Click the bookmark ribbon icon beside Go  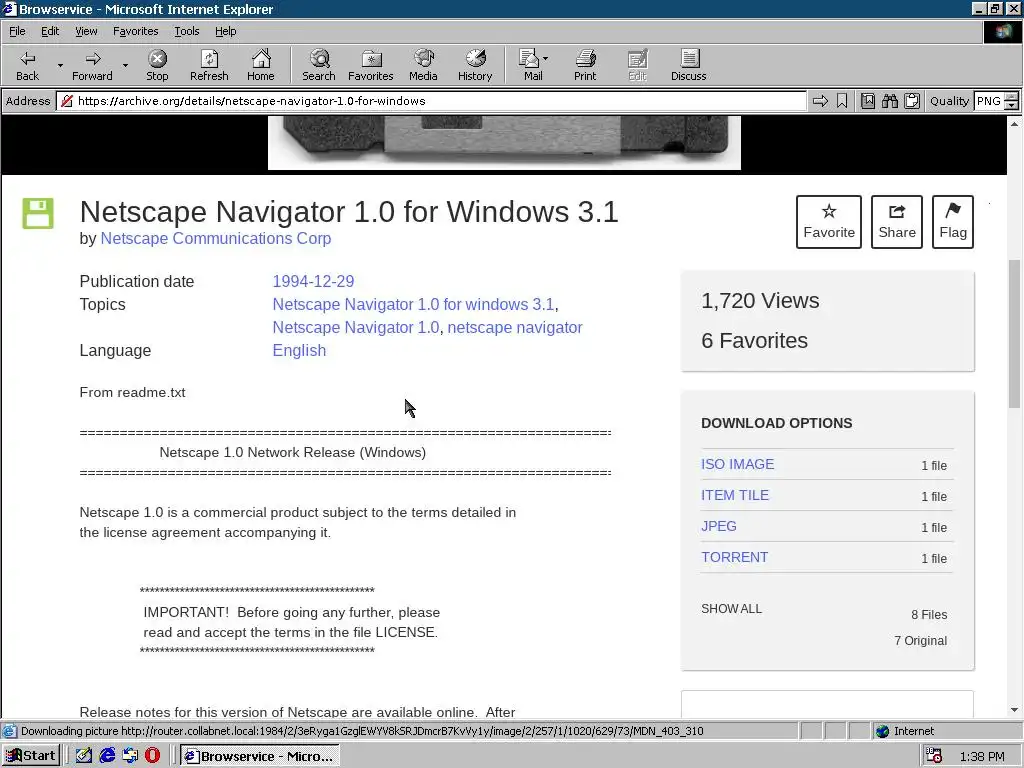[x=842, y=101]
